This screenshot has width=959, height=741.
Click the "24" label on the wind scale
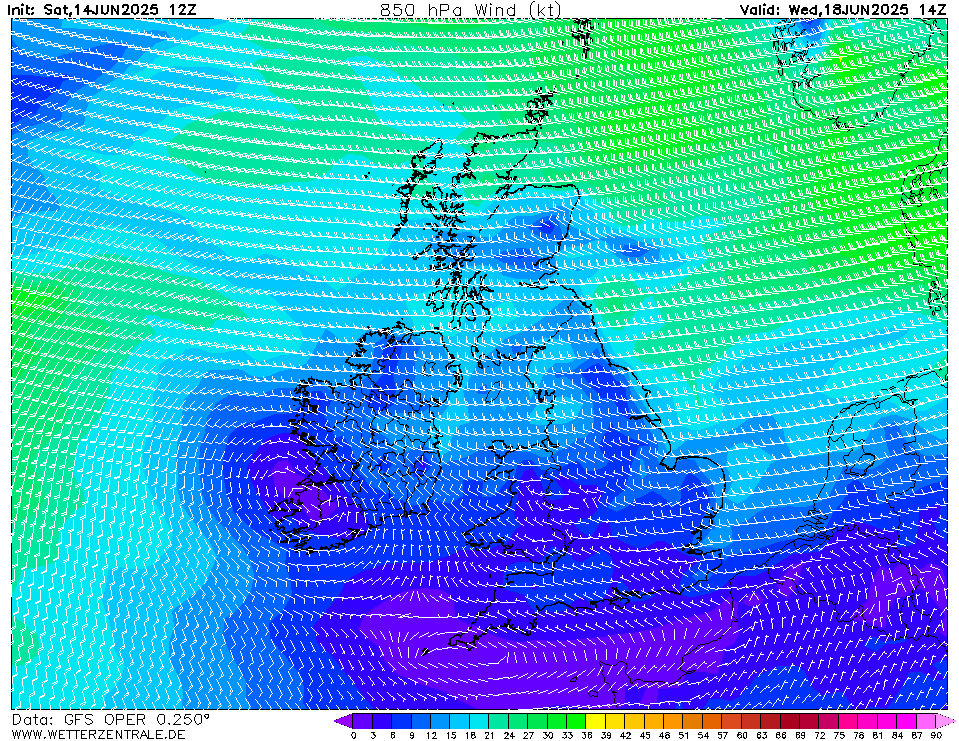click(x=509, y=735)
